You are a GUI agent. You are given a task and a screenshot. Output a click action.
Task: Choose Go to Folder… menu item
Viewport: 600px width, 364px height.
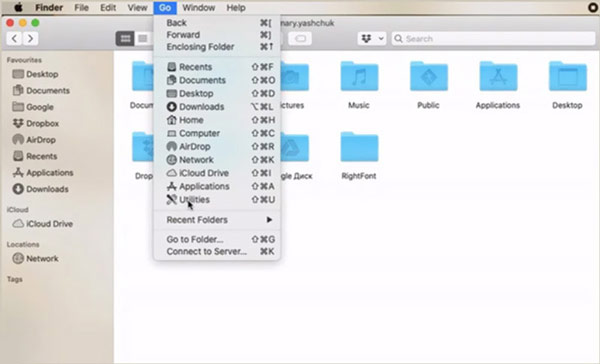(x=217, y=240)
